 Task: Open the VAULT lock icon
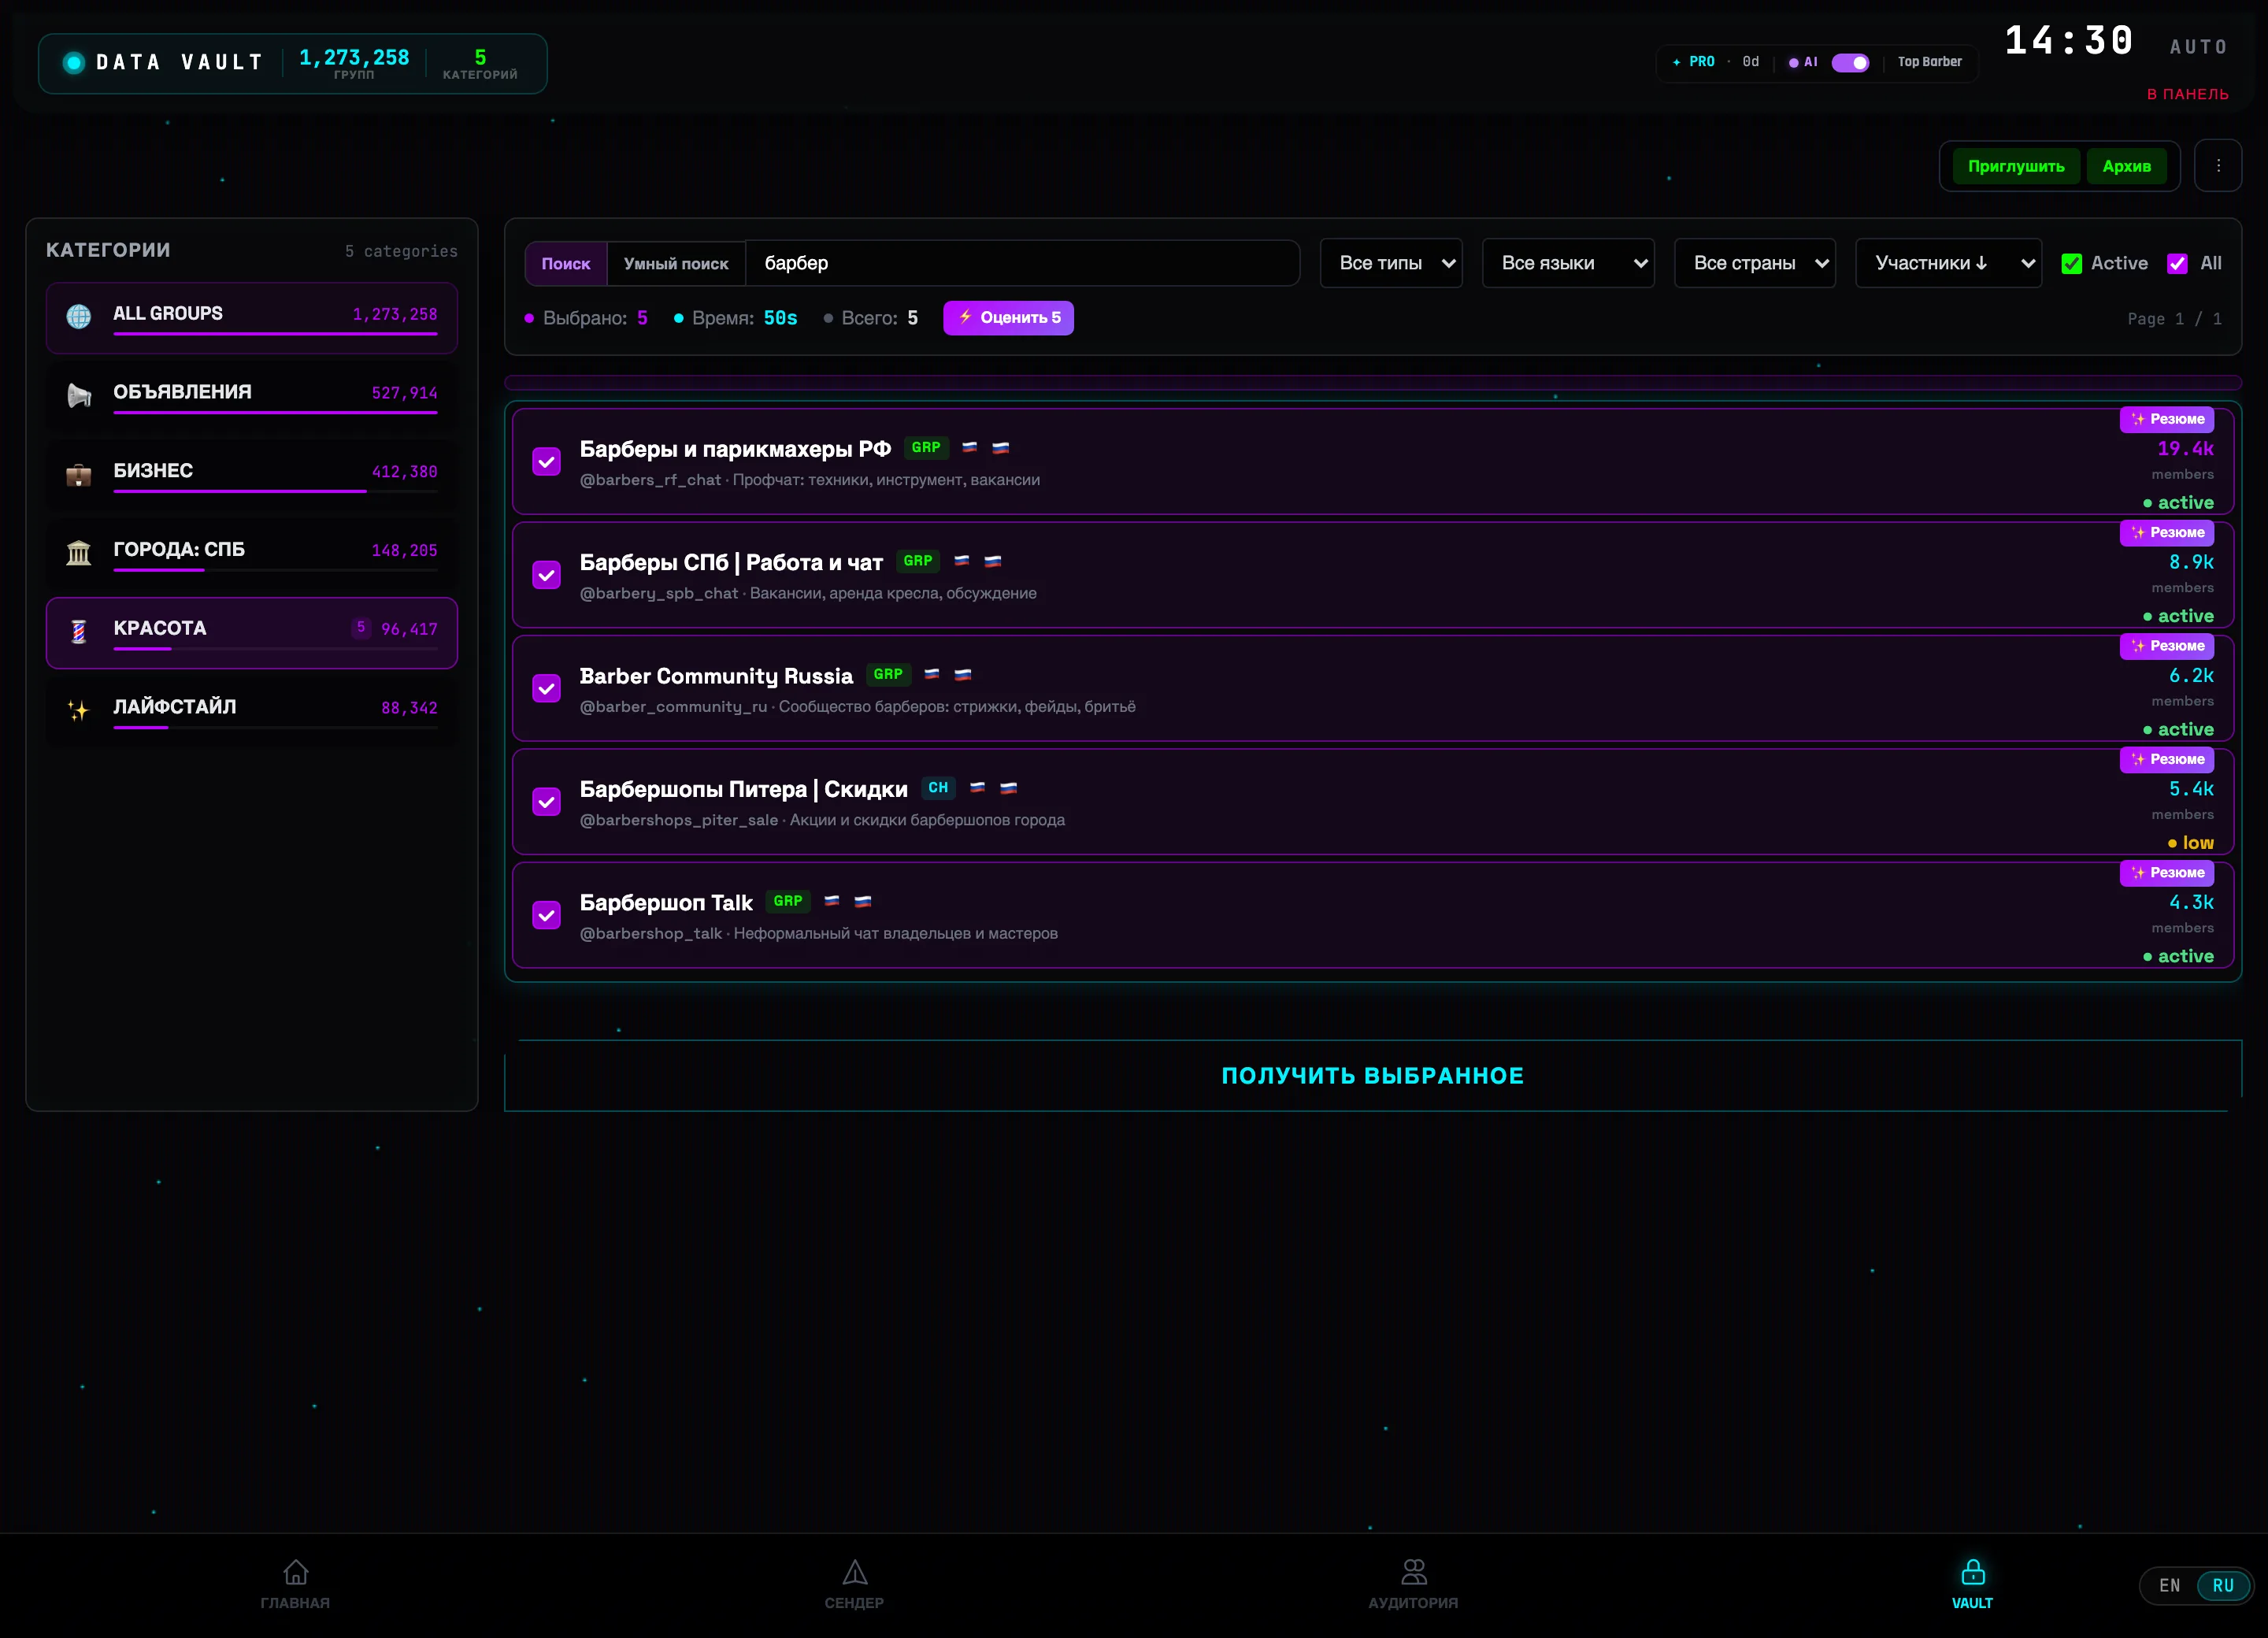click(x=1972, y=1573)
